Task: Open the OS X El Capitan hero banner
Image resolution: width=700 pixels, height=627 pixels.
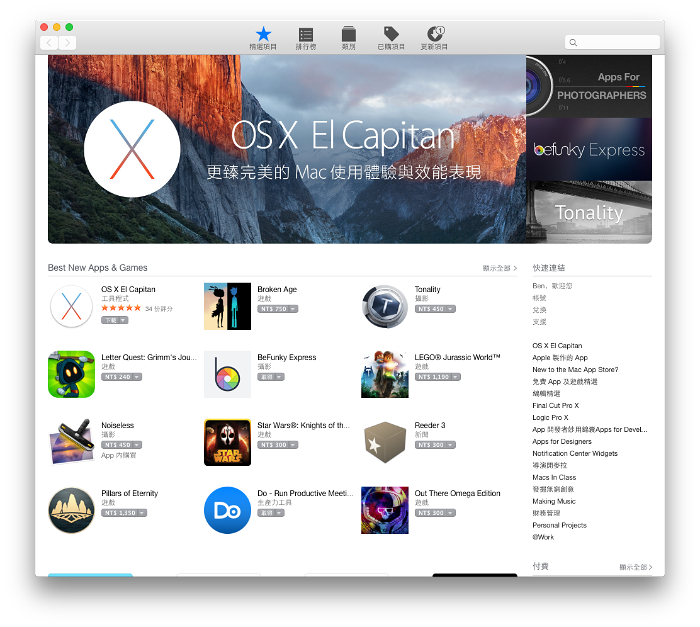Action: (x=287, y=149)
